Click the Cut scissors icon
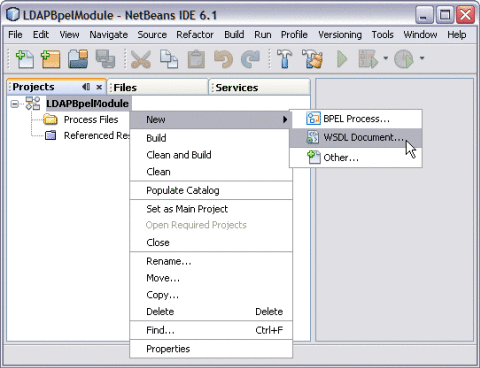The height and width of the screenshot is (368, 480). pos(141,59)
